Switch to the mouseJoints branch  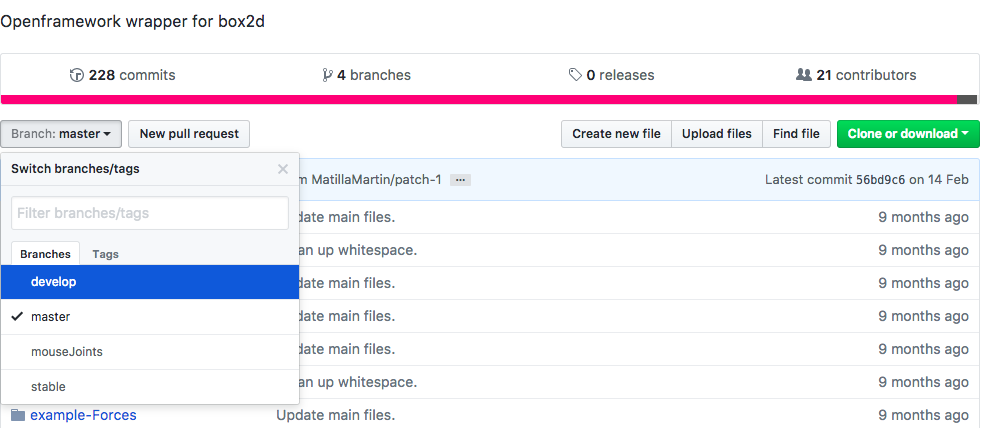tap(150, 352)
